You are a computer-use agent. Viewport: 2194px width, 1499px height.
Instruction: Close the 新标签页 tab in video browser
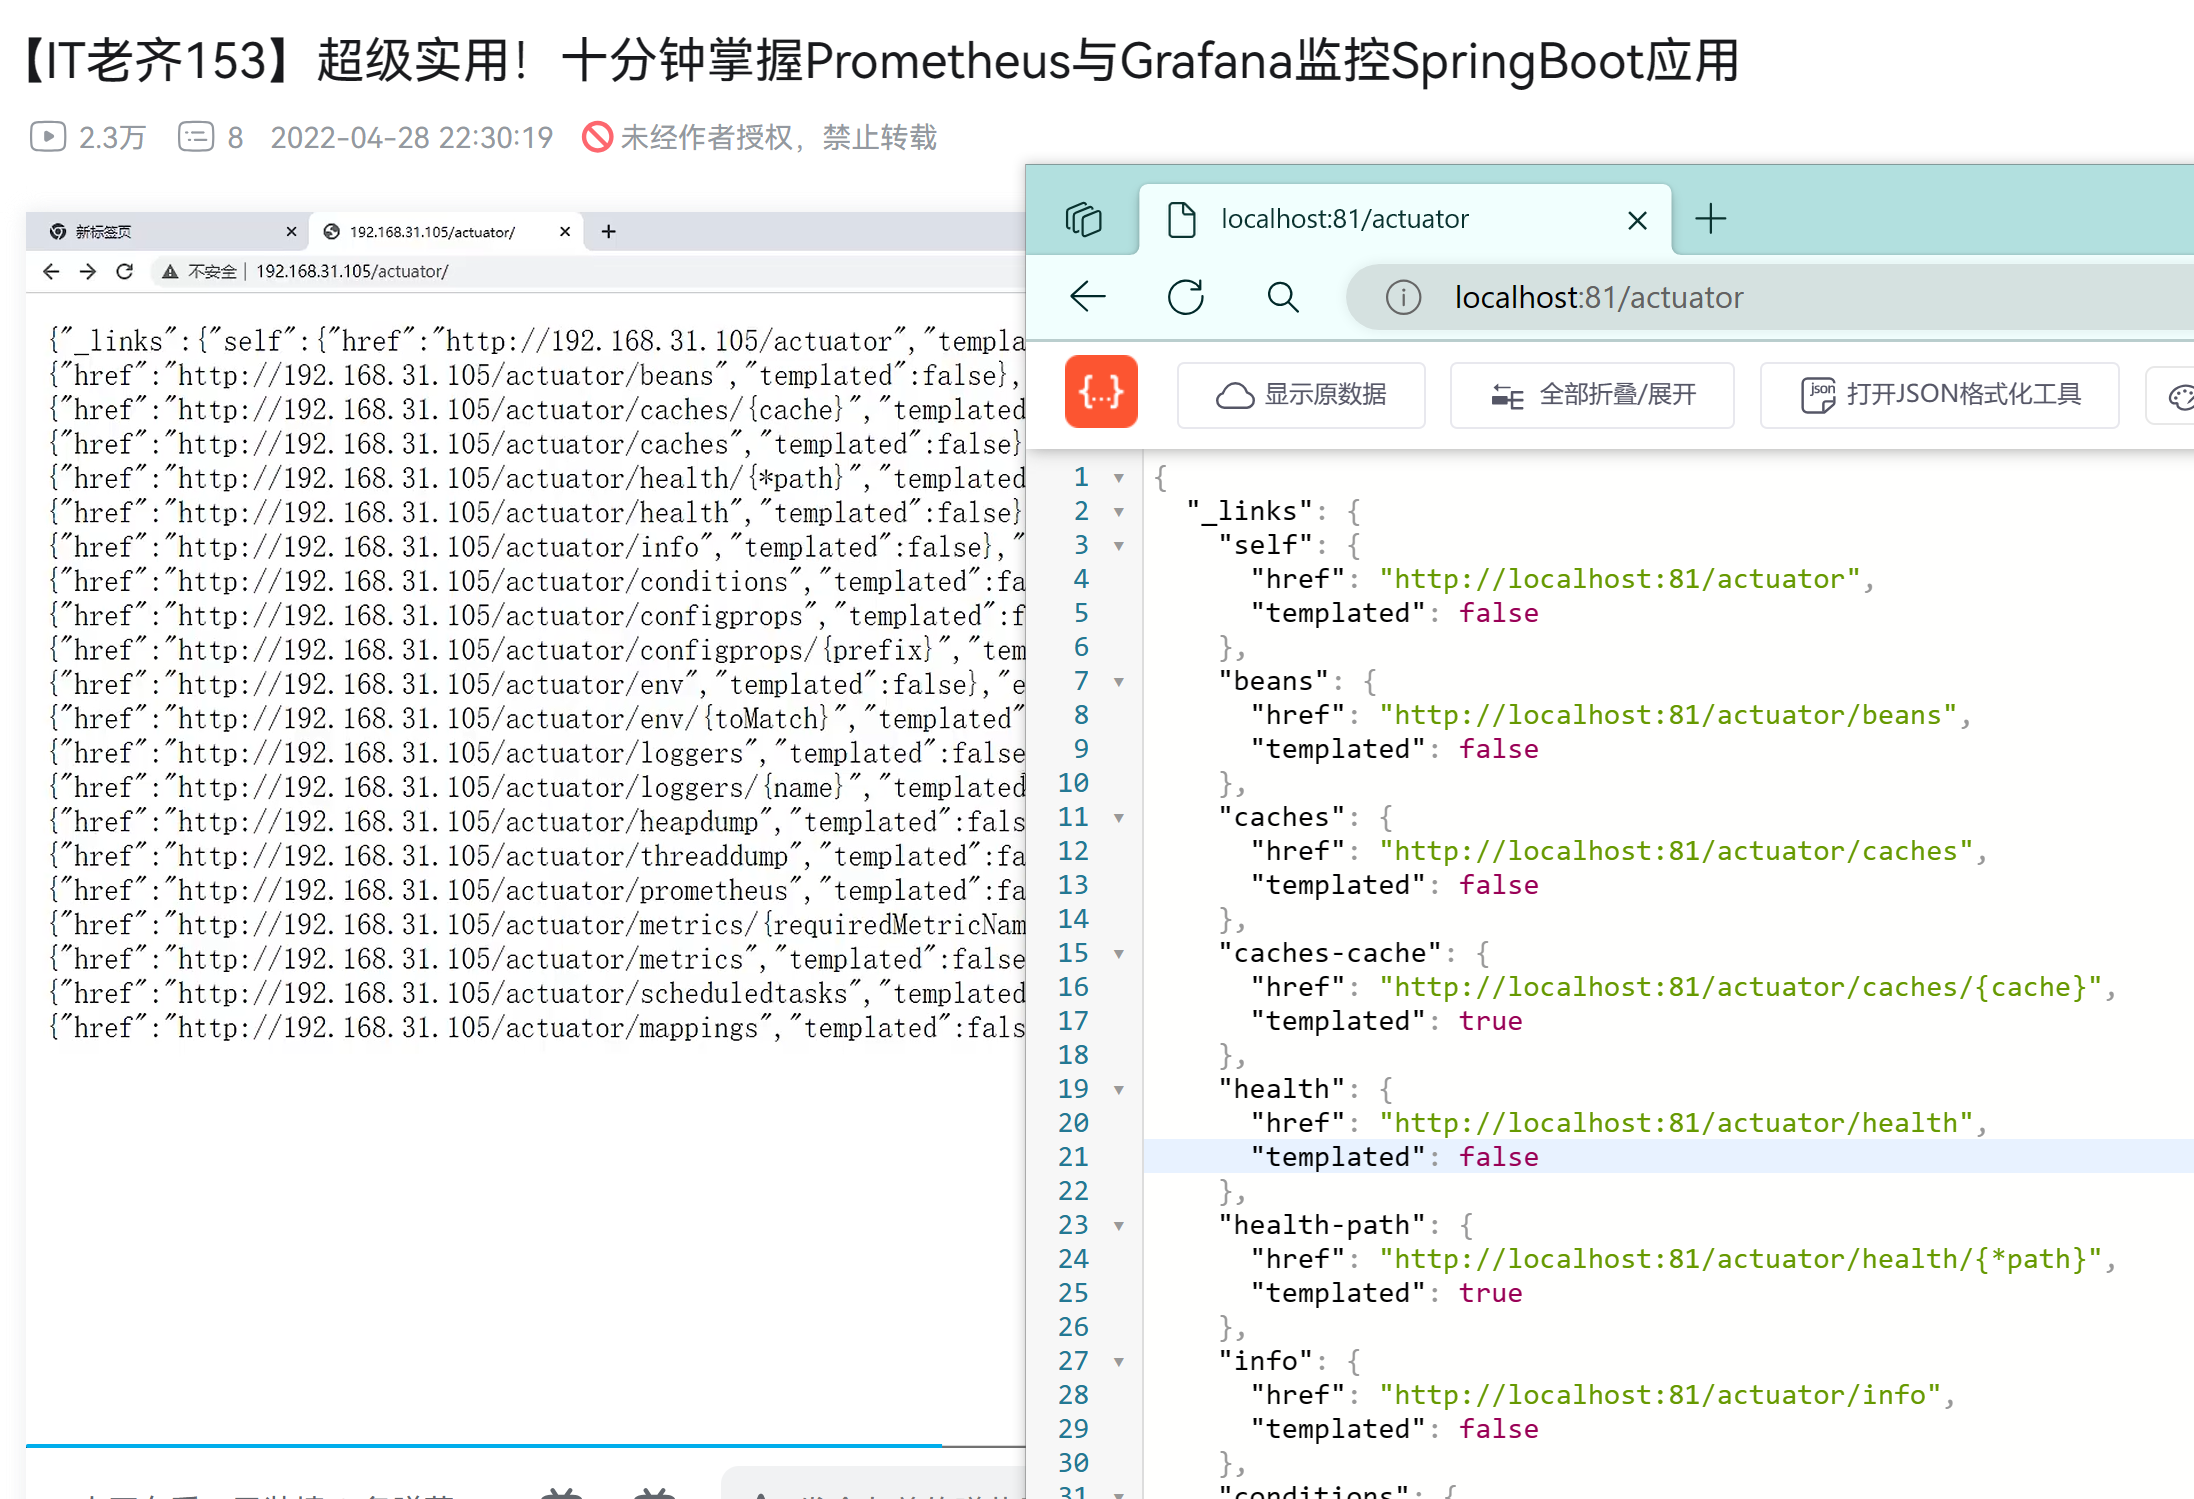click(291, 232)
